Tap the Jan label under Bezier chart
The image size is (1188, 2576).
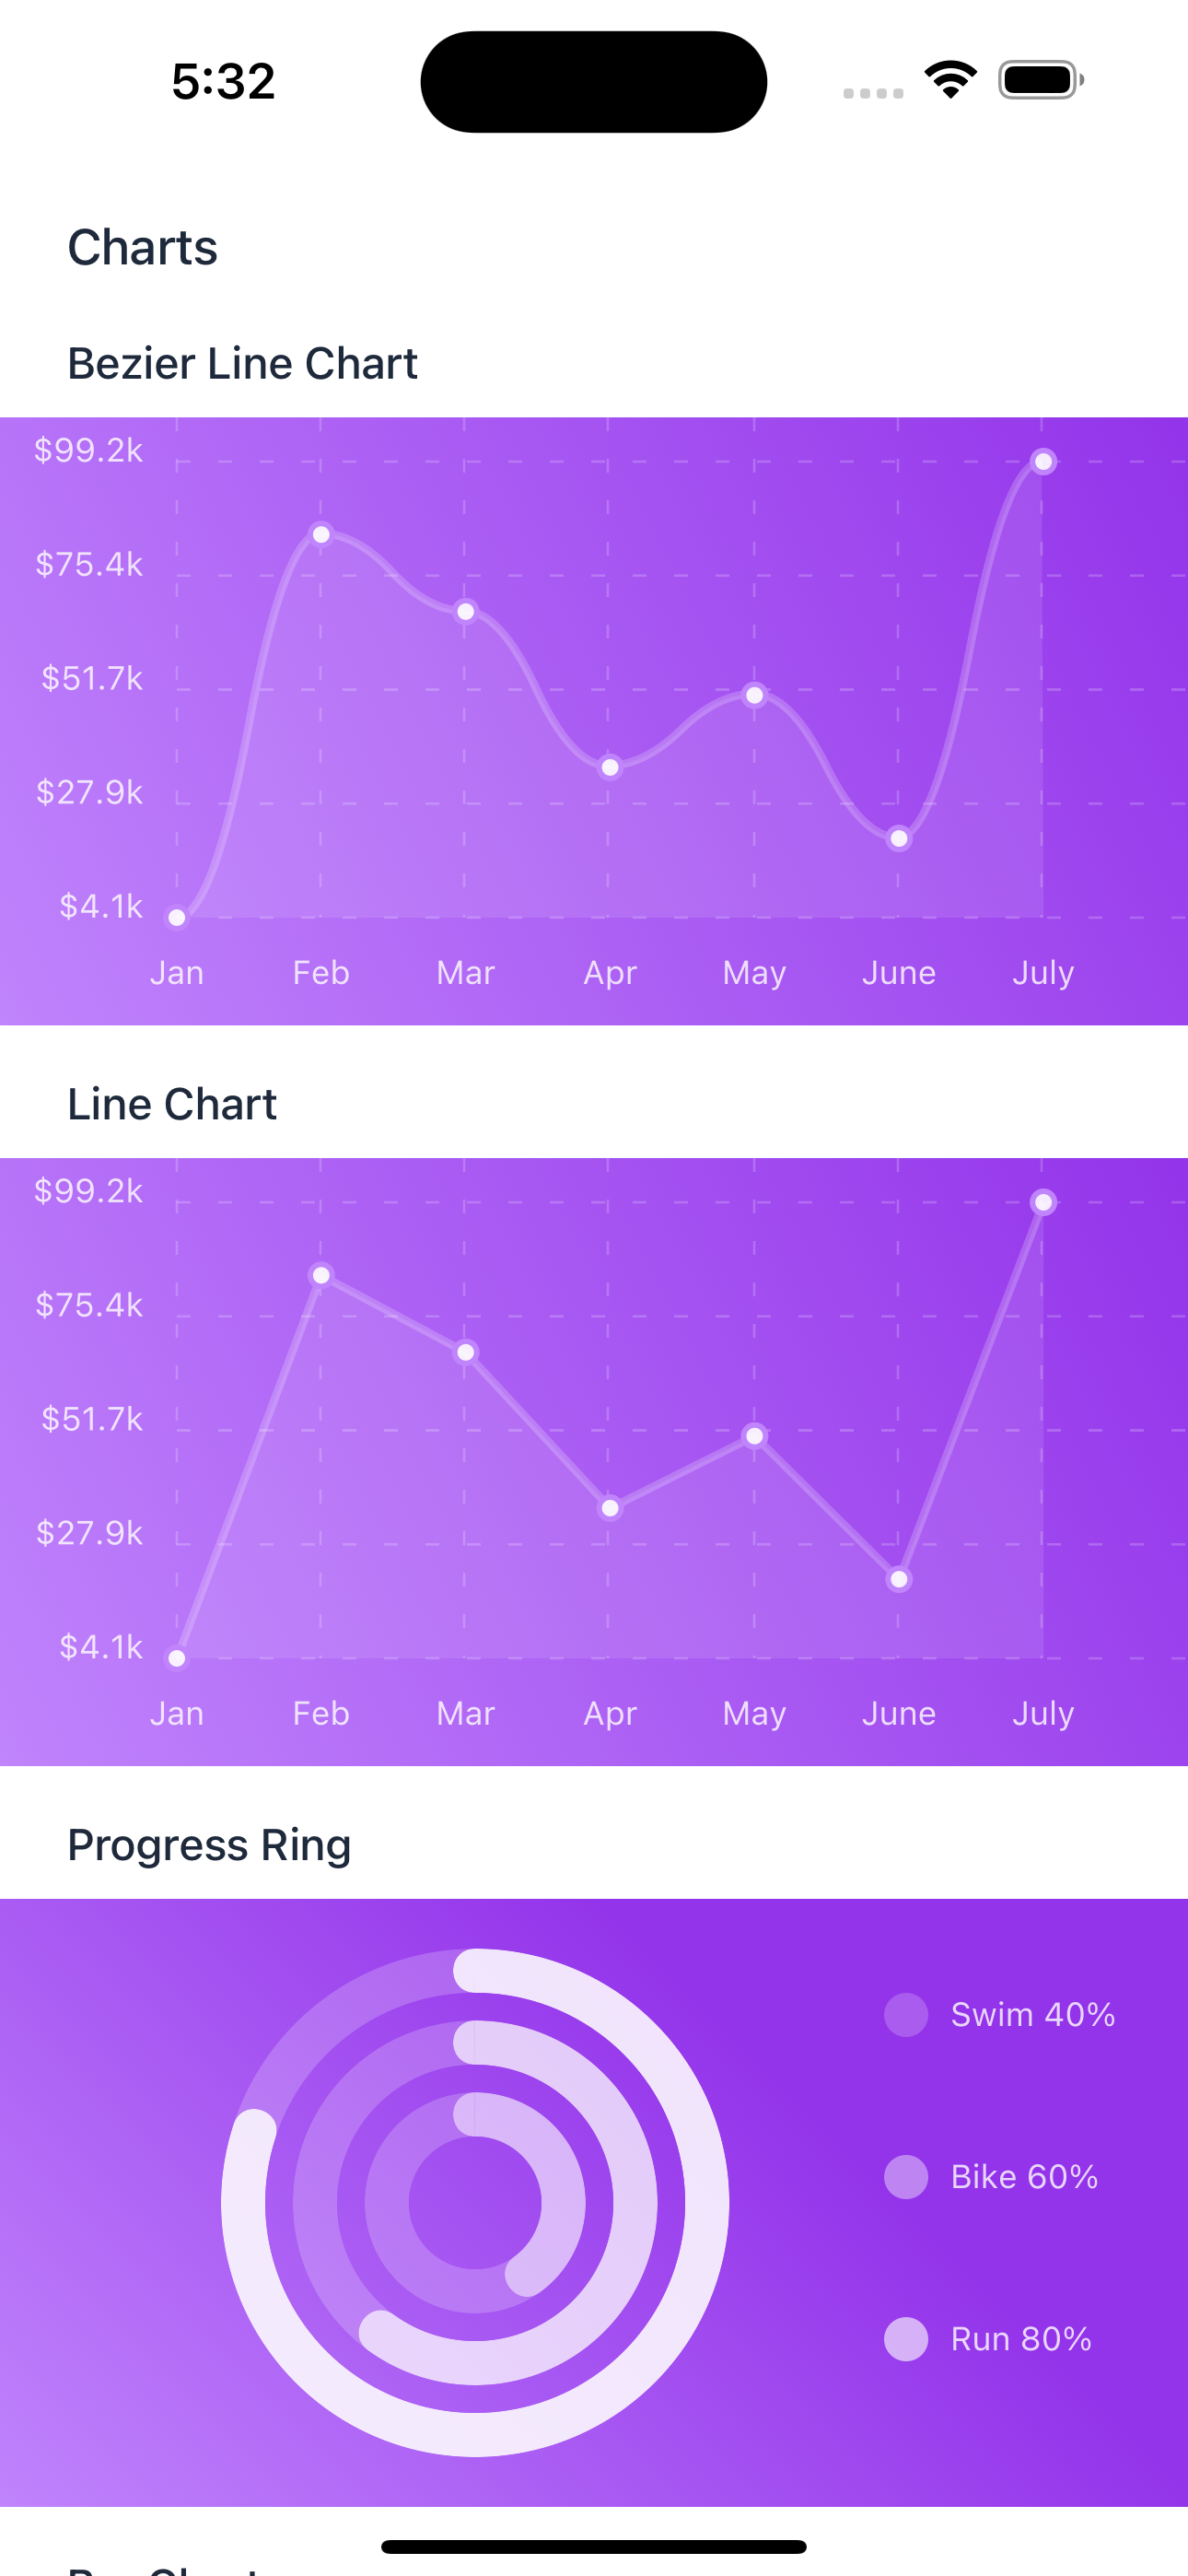click(x=177, y=973)
